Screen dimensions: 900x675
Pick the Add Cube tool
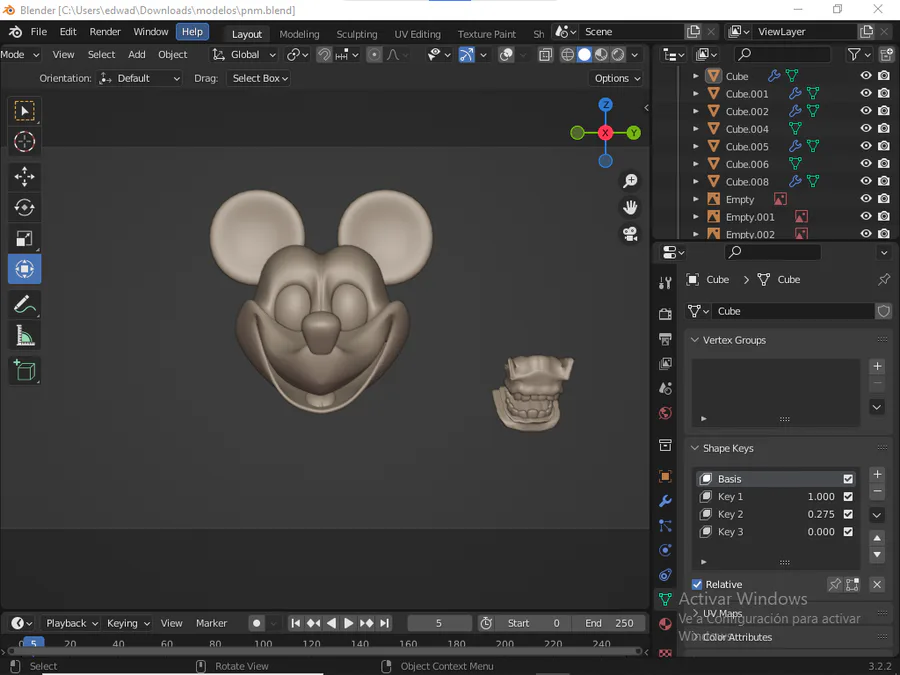[x=25, y=371]
